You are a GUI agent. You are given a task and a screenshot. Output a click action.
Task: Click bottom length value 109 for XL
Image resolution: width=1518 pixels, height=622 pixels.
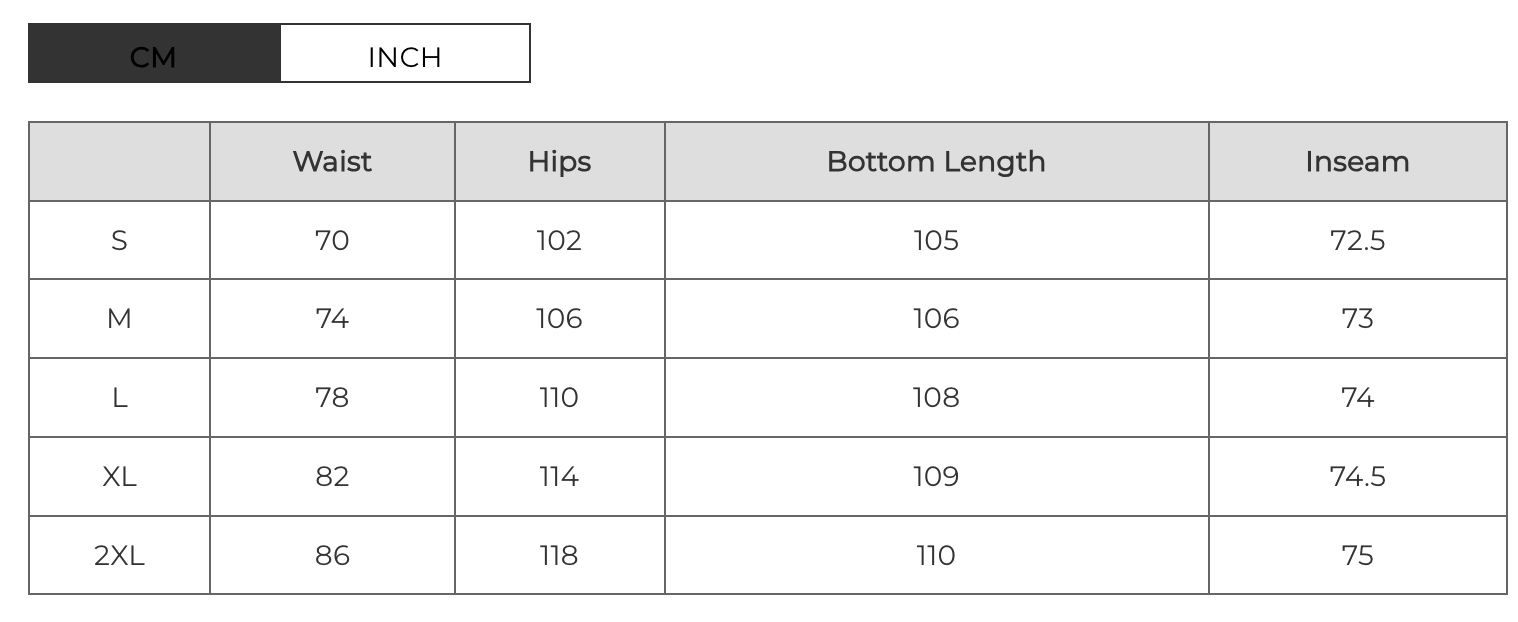coord(936,477)
